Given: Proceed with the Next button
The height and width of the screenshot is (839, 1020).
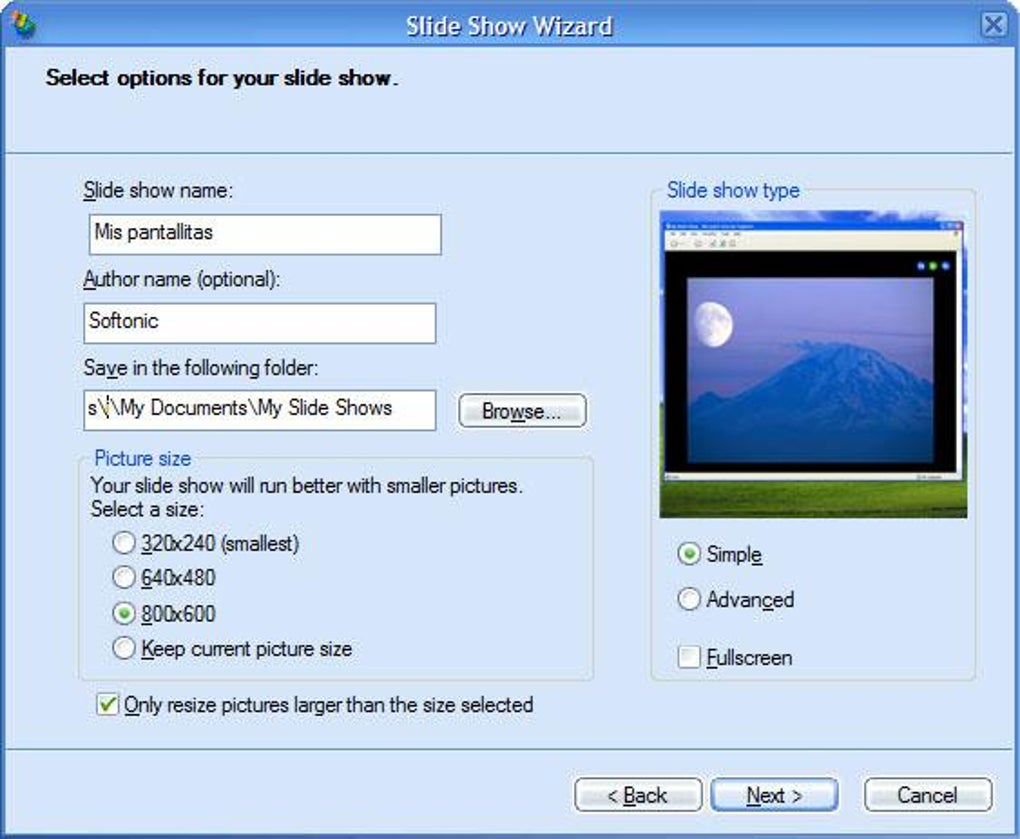Looking at the screenshot, I should 774,795.
